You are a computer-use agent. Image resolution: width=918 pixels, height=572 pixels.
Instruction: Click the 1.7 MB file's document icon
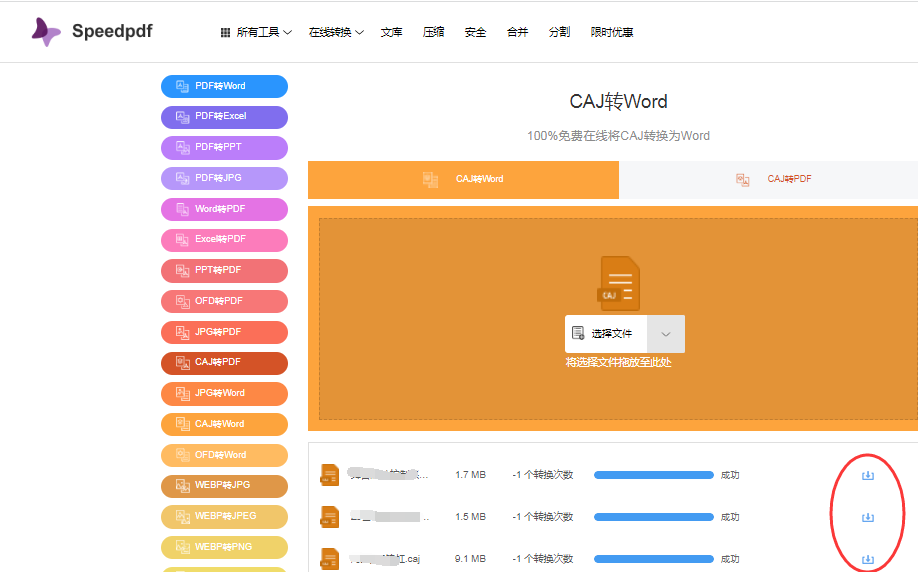(330, 475)
